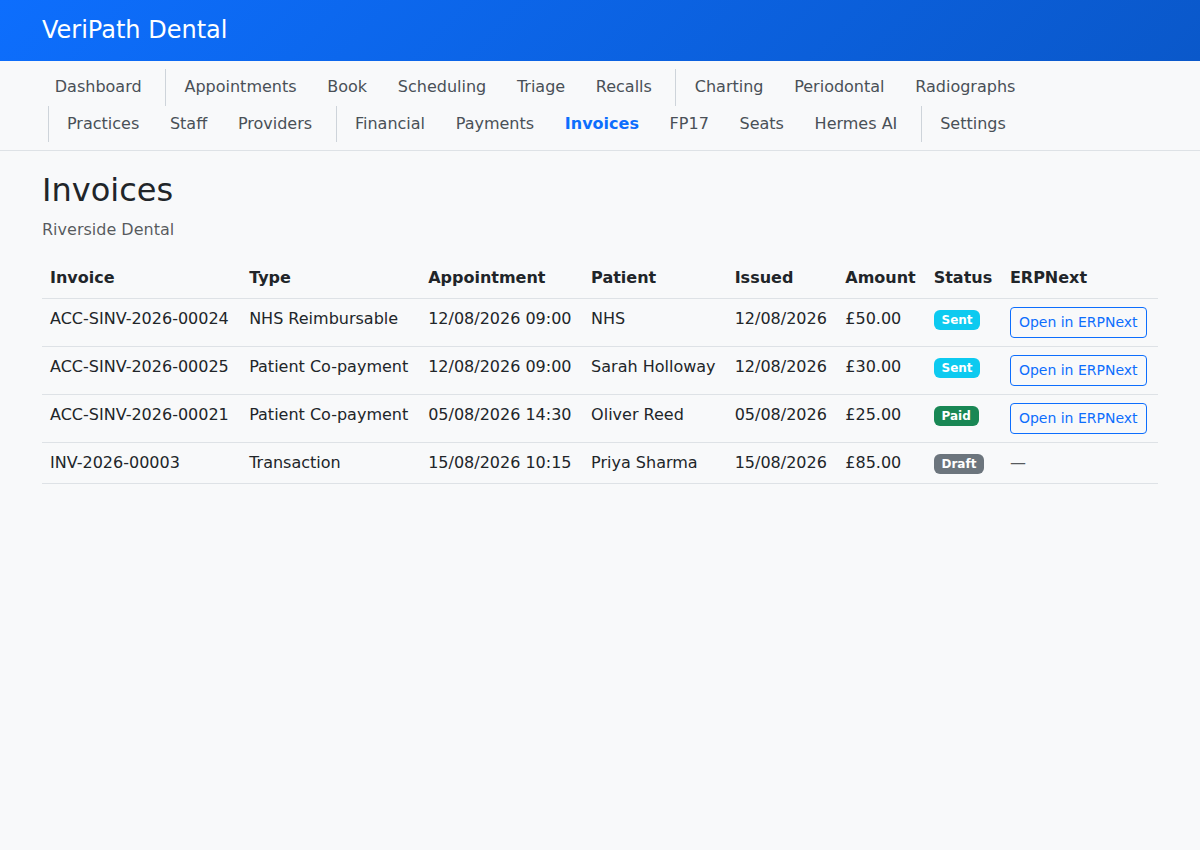
Task: Open the VeriPath Dental home link
Action: click(134, 30)
